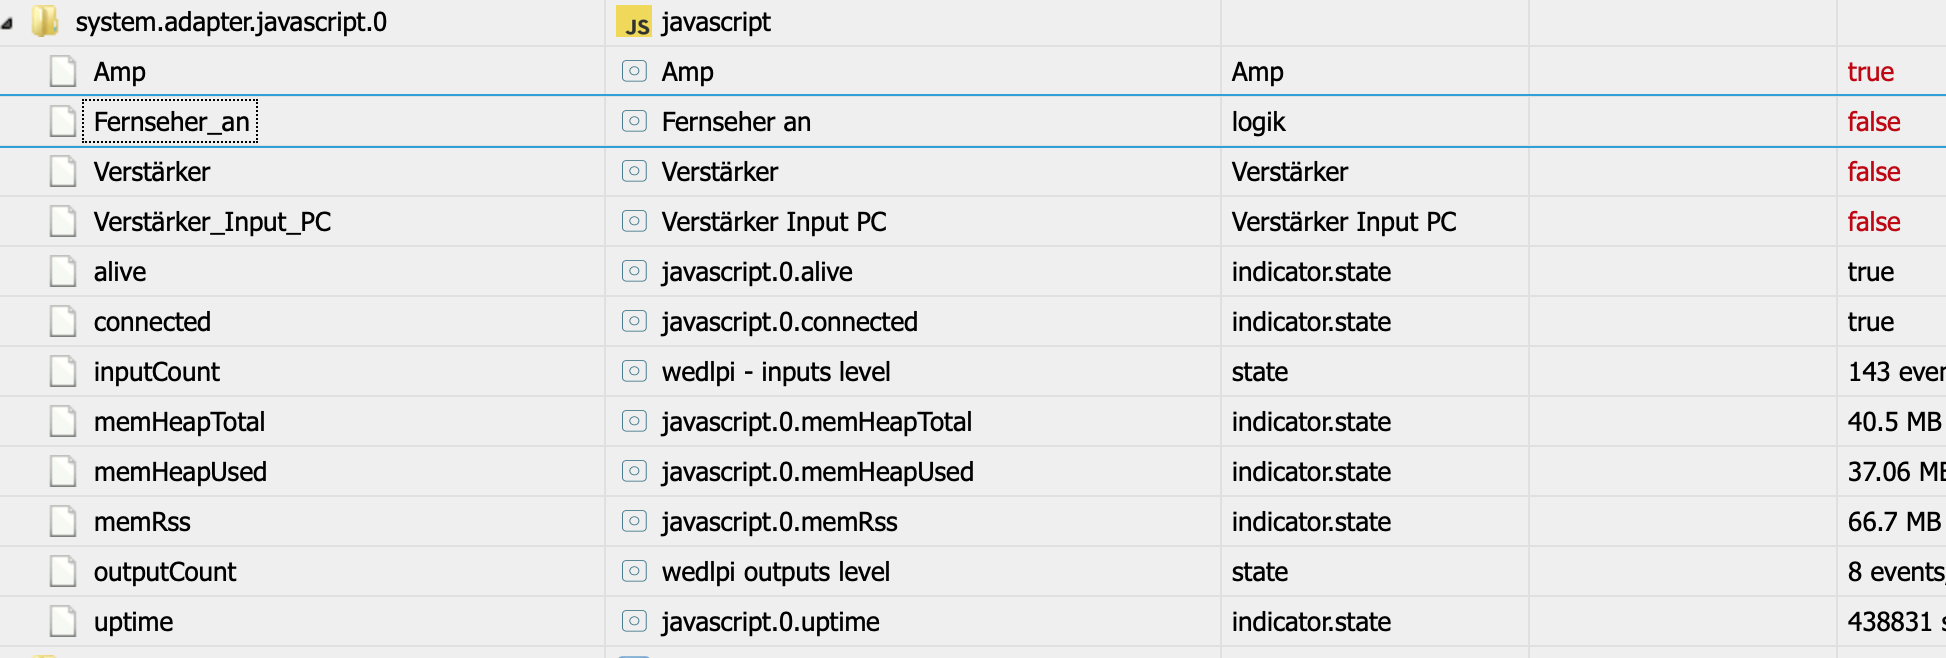Screen dimensions: 1946x658
Task: Click the state icon next to javascript.0.uptime
Action: click(x=634, y=622)
